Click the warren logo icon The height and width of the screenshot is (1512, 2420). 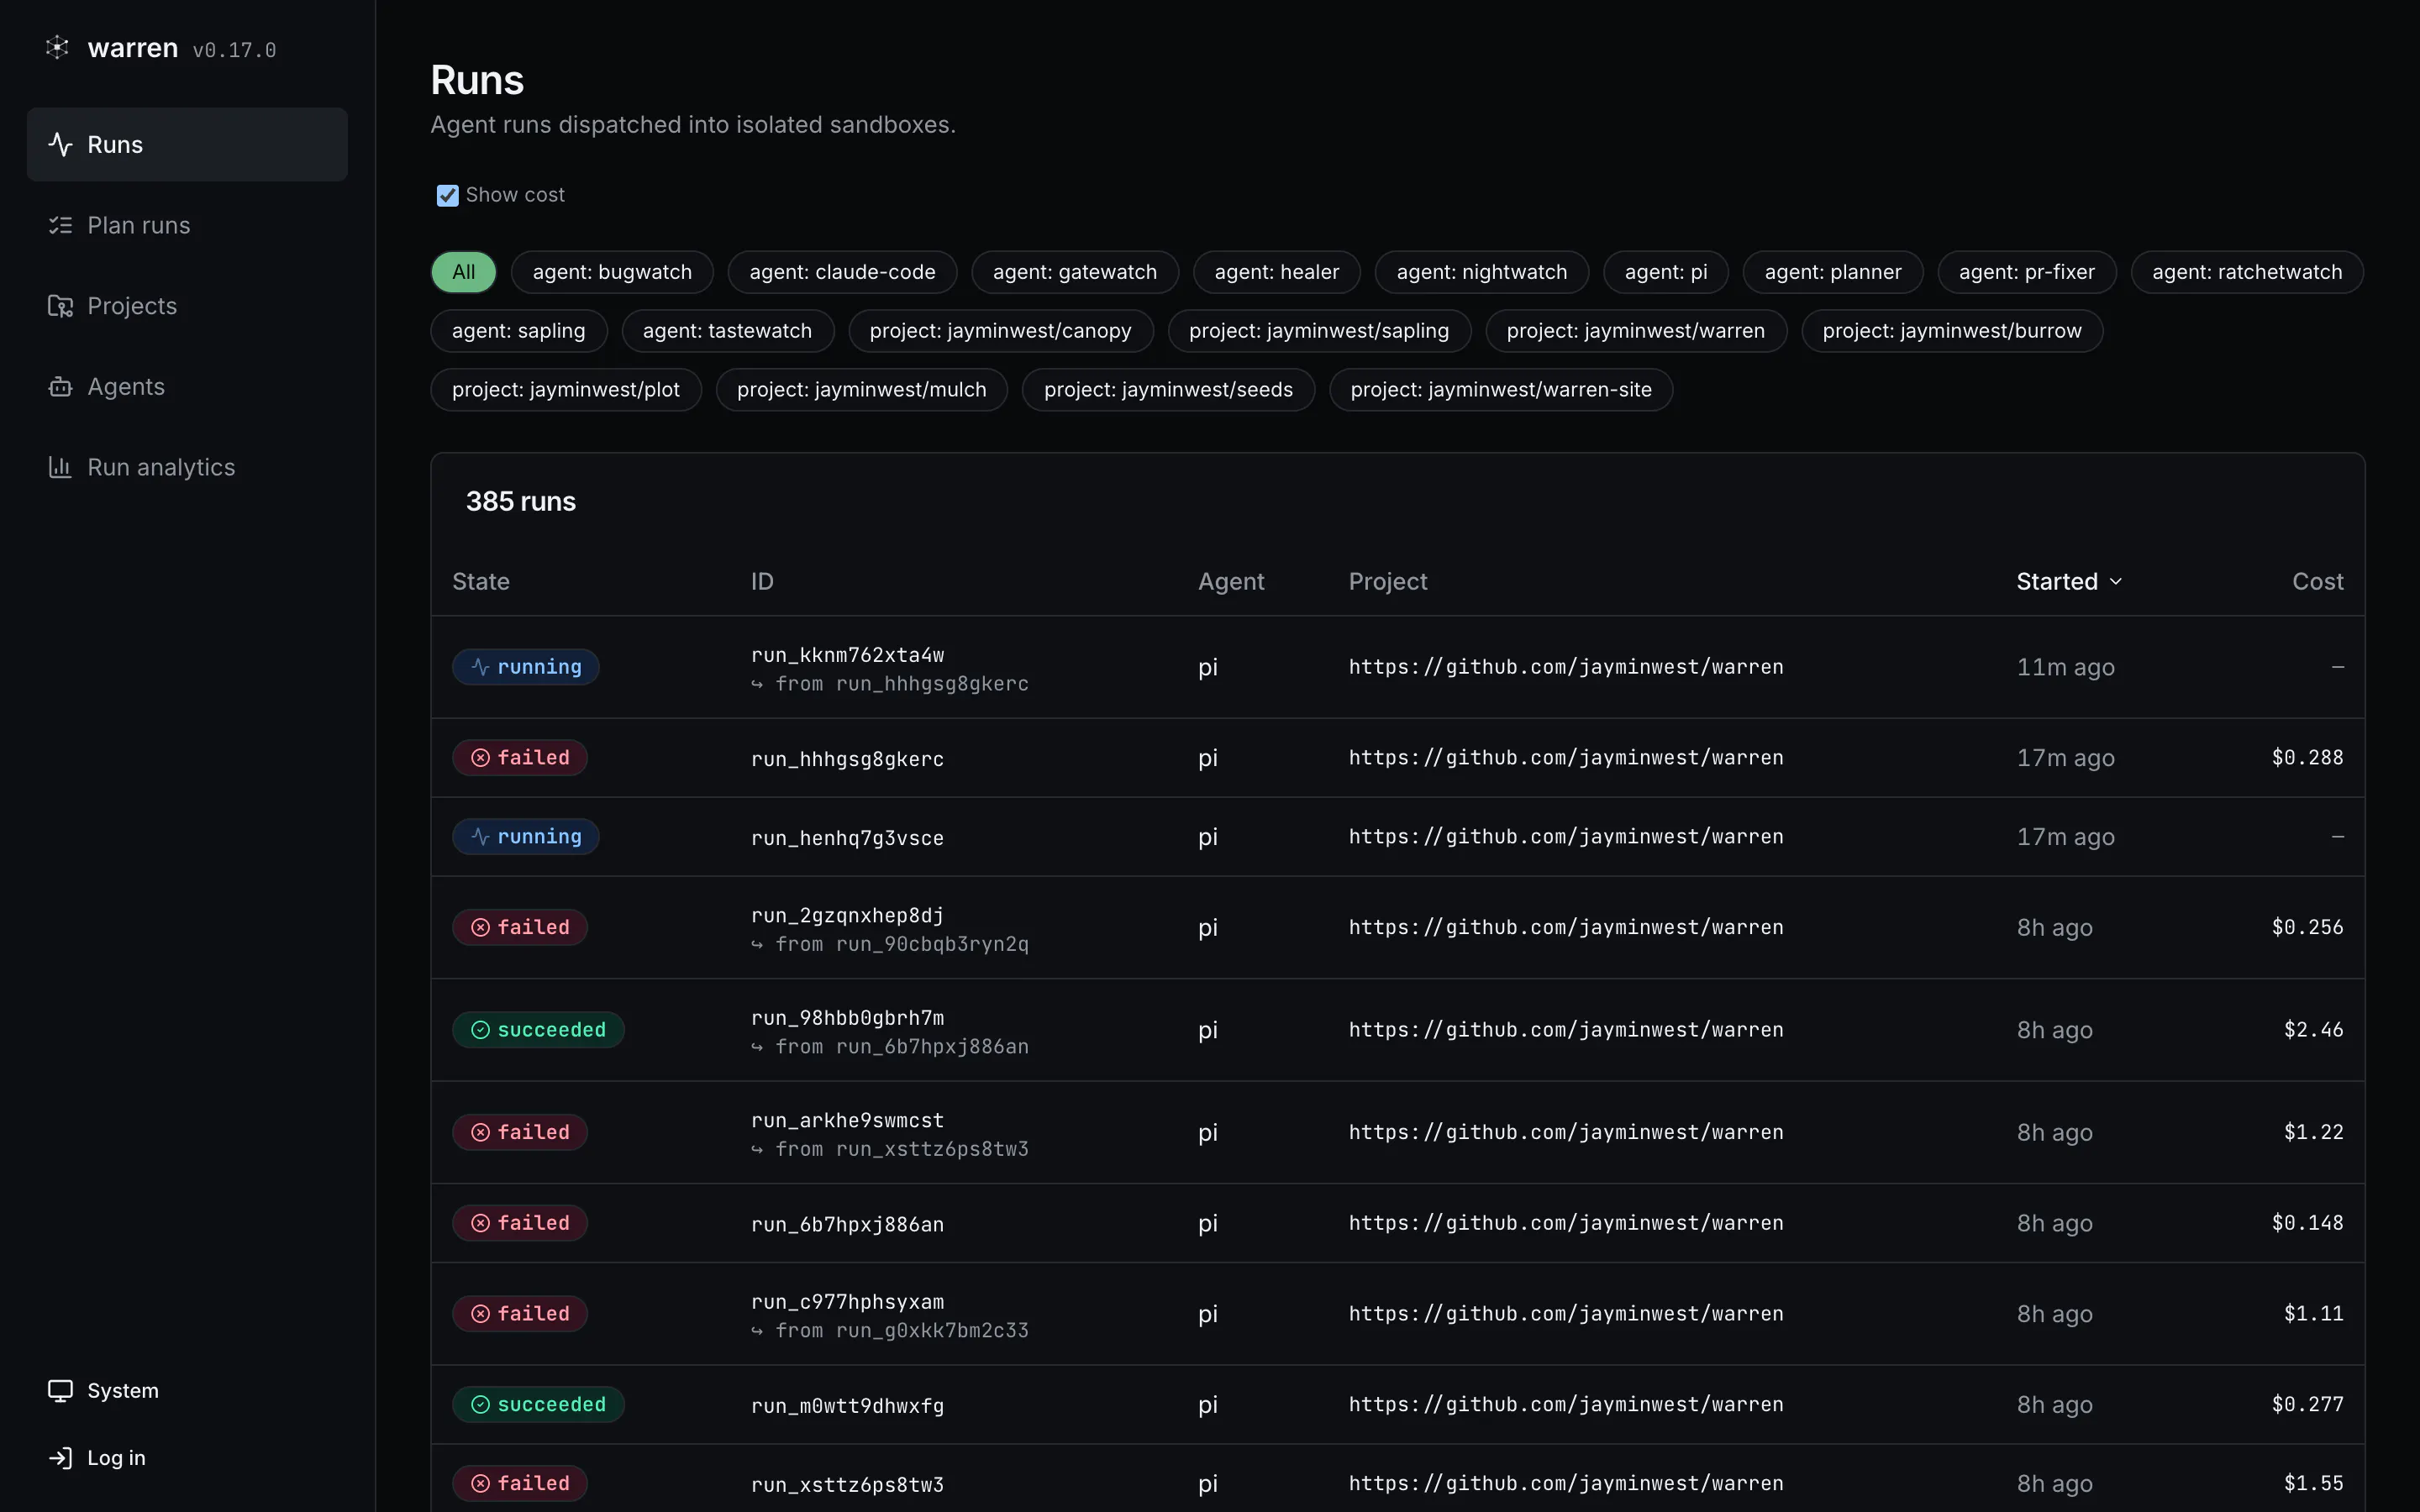pos(58,47)
